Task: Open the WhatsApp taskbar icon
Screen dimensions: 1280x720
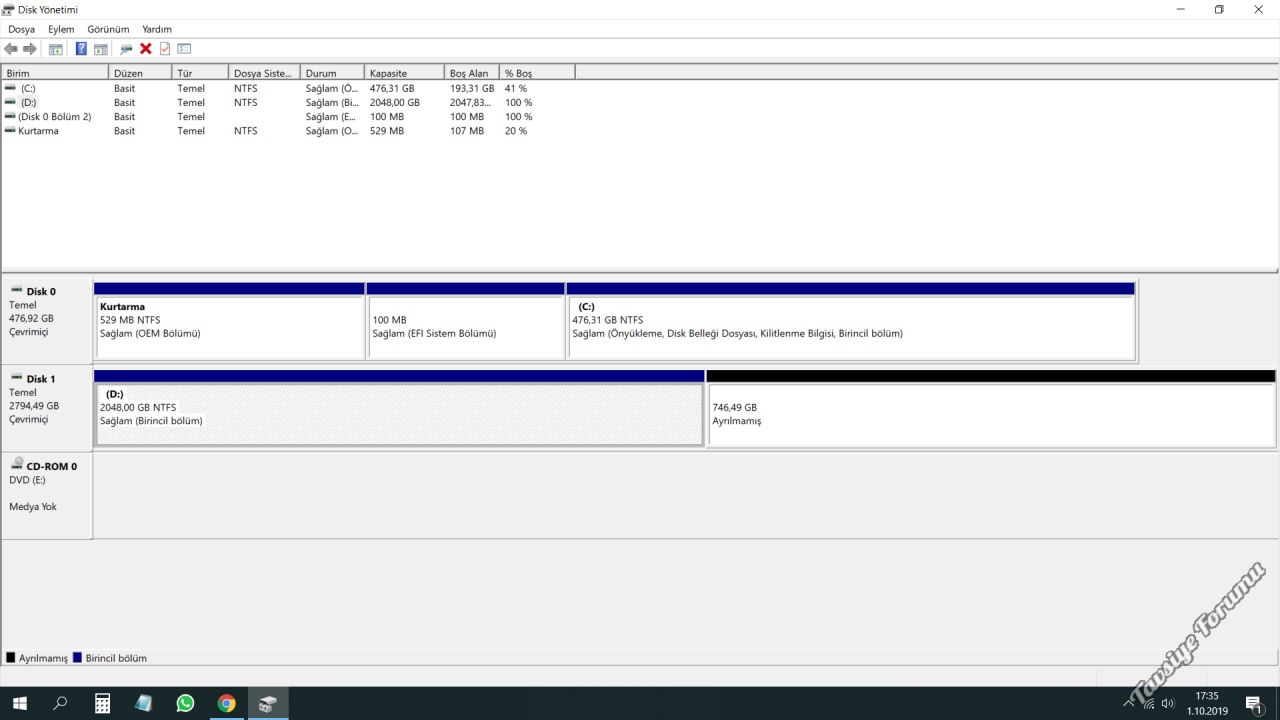Action: [185, 703]
